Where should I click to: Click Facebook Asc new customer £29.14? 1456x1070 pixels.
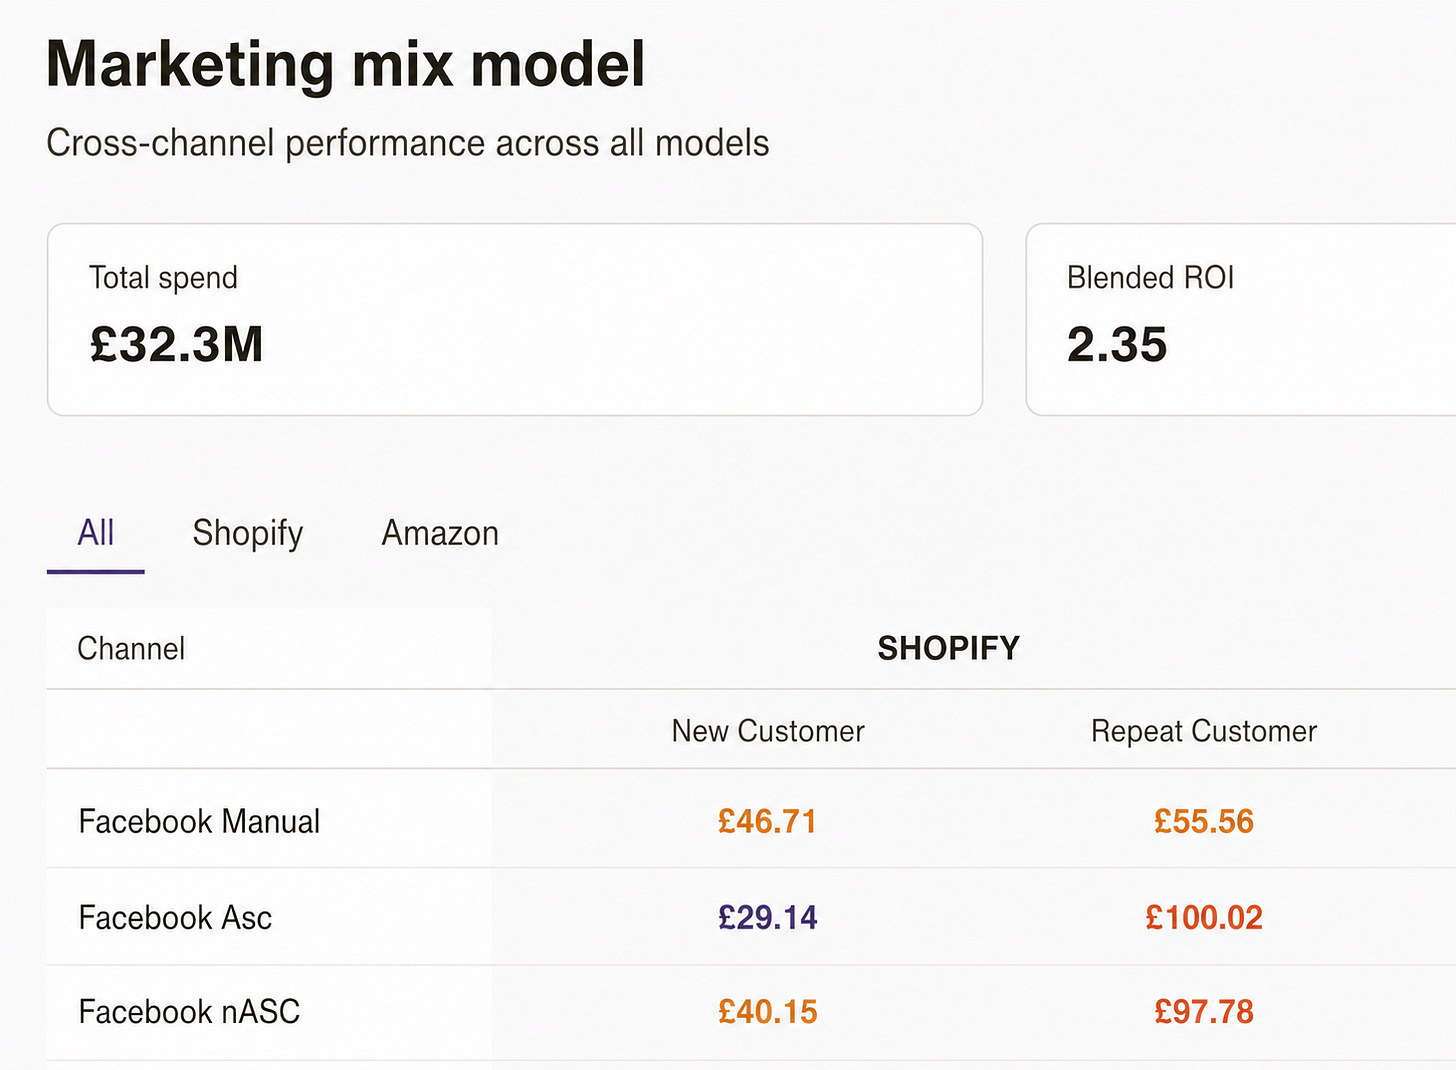(x=768, y=917)
